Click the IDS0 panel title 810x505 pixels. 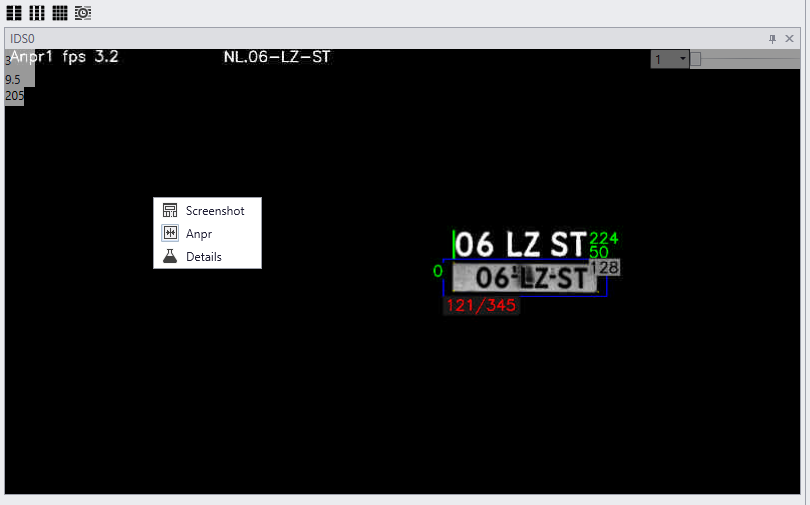(22, 39)
